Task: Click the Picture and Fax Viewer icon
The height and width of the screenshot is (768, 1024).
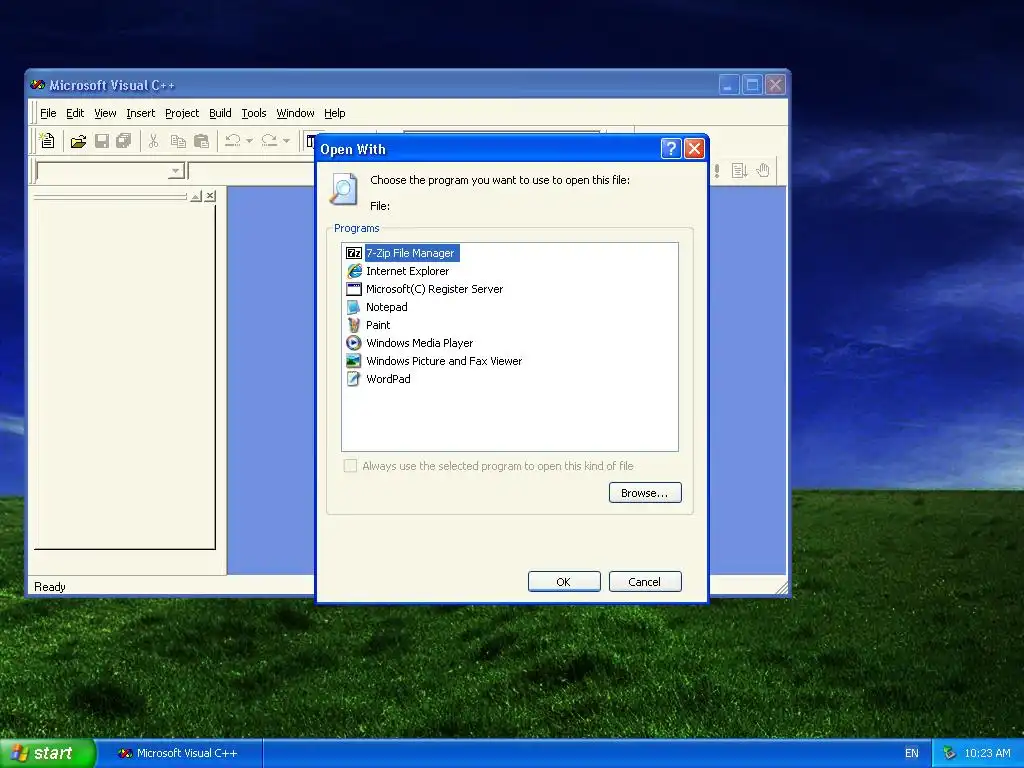Action: point(353,360)
